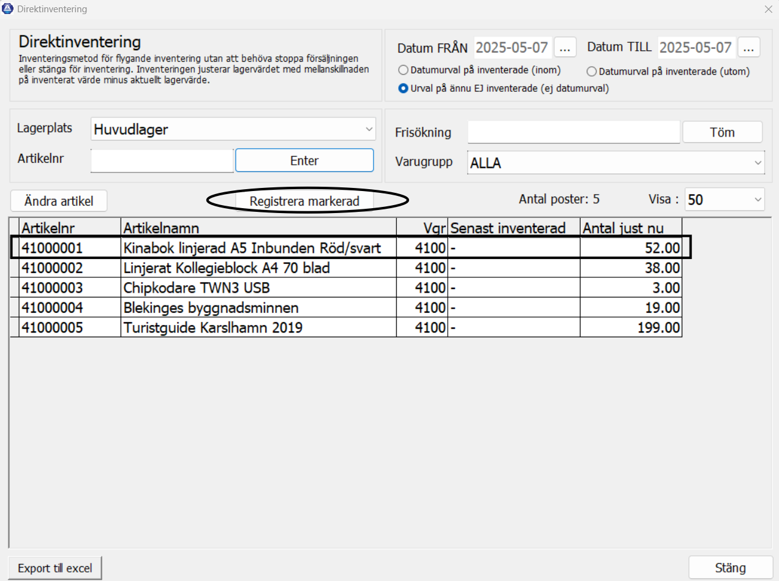
Task: Select article number 41000005
Action: [70, 328]
